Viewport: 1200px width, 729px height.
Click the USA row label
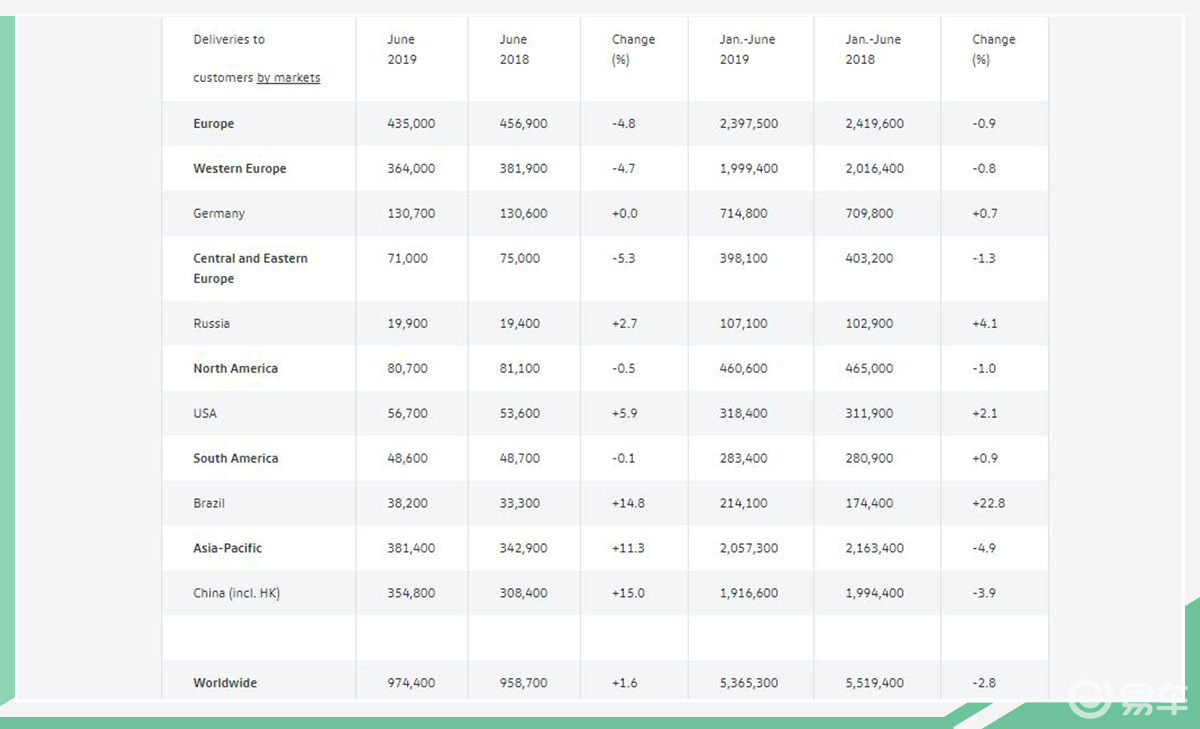(205, 414)
